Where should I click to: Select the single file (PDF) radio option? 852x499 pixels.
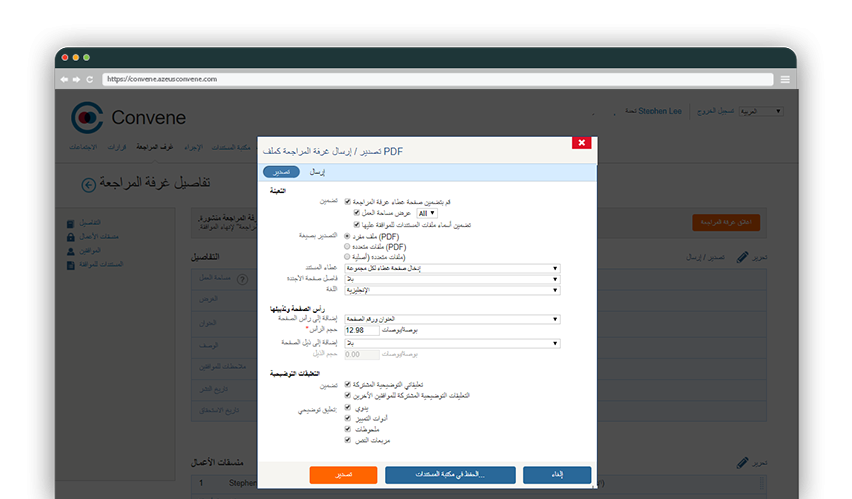pyautogui.click(x=347, y=236)
